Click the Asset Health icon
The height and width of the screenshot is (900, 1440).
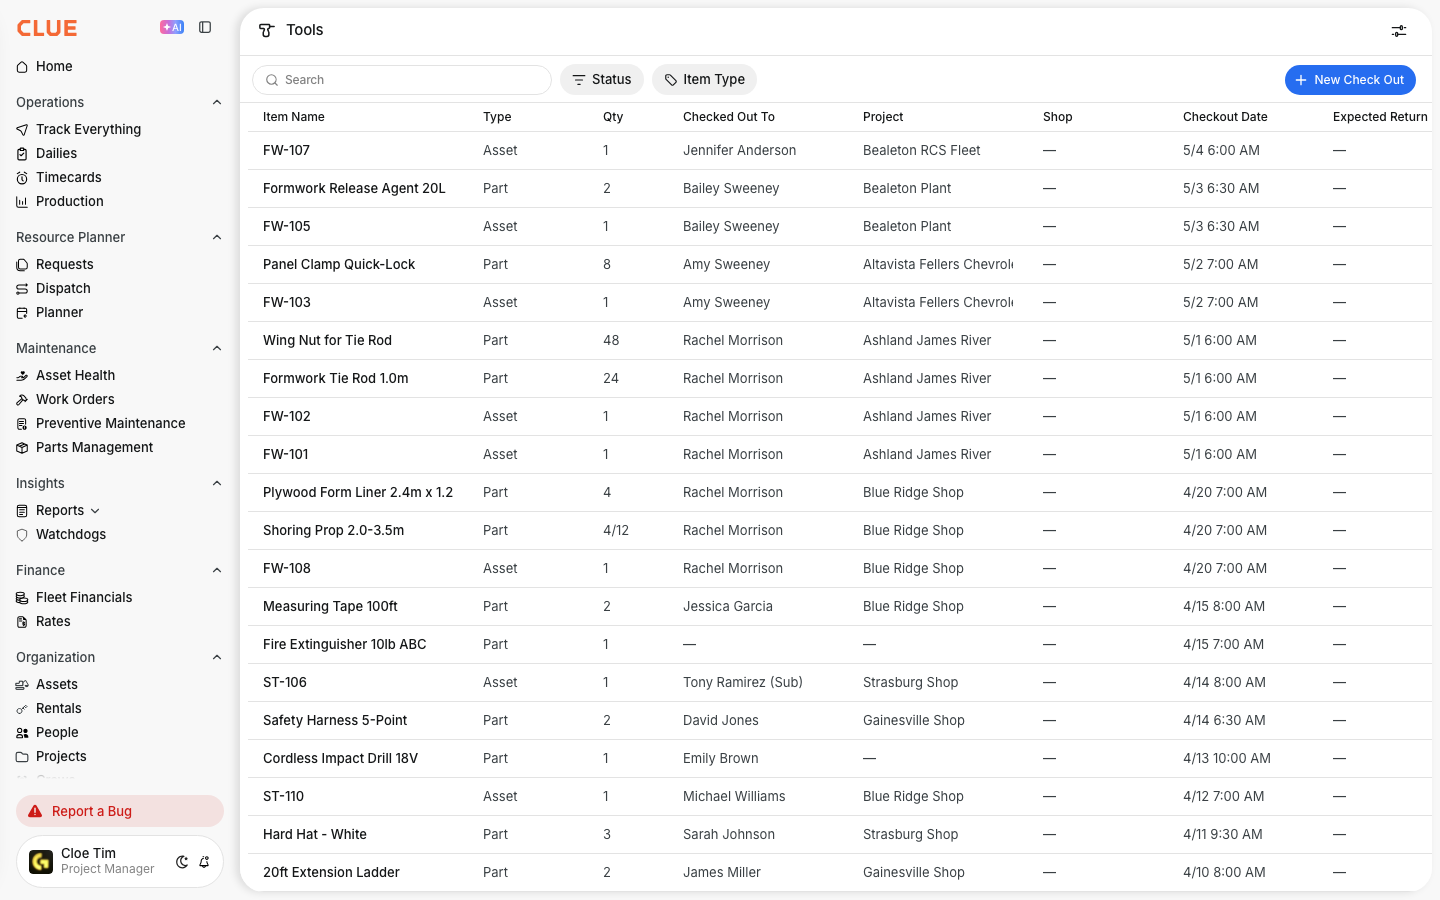[22, 376]
